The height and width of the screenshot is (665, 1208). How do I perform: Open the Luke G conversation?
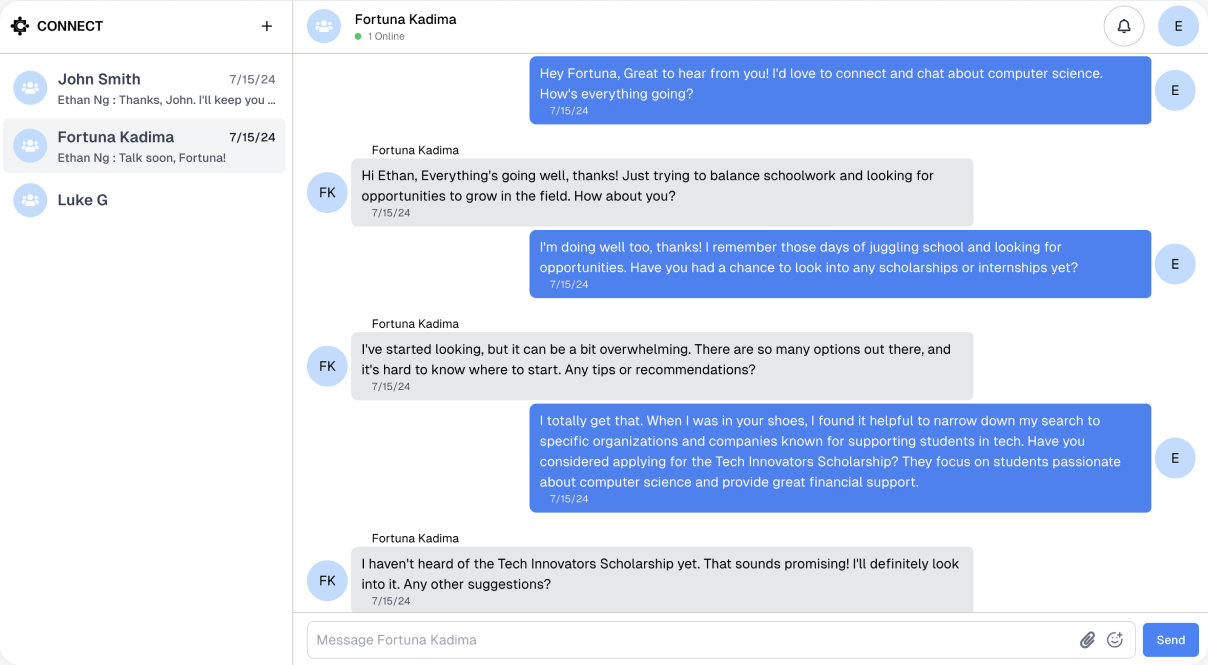point(144,200)
